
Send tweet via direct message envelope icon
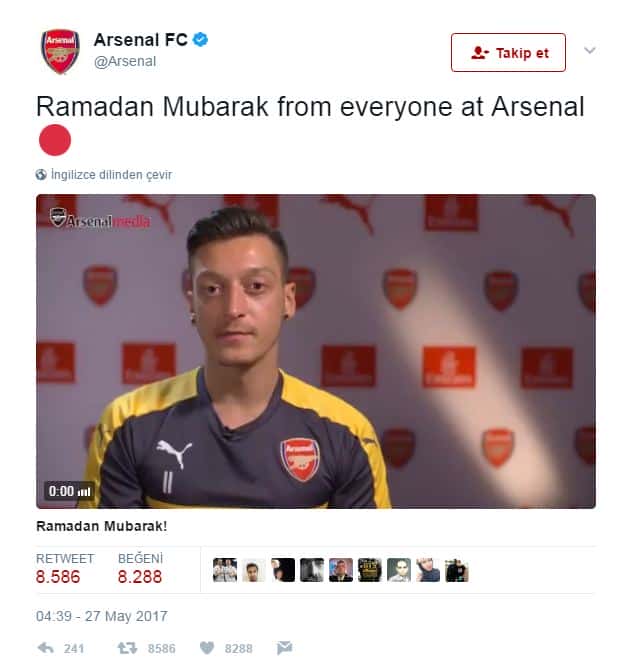click(x=285, y=648)
